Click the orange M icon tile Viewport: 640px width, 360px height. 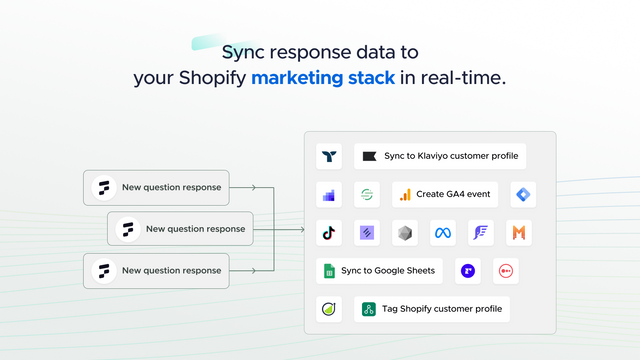[519, 233]
